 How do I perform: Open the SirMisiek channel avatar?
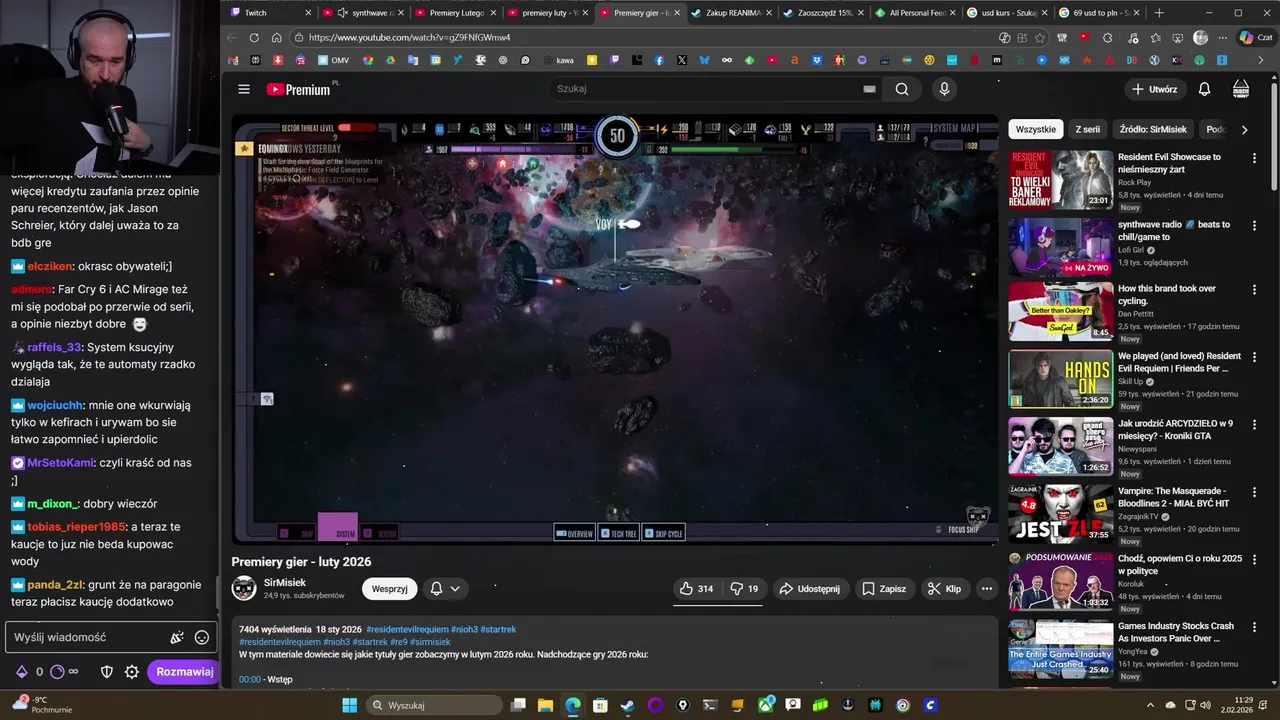(244, 588)
